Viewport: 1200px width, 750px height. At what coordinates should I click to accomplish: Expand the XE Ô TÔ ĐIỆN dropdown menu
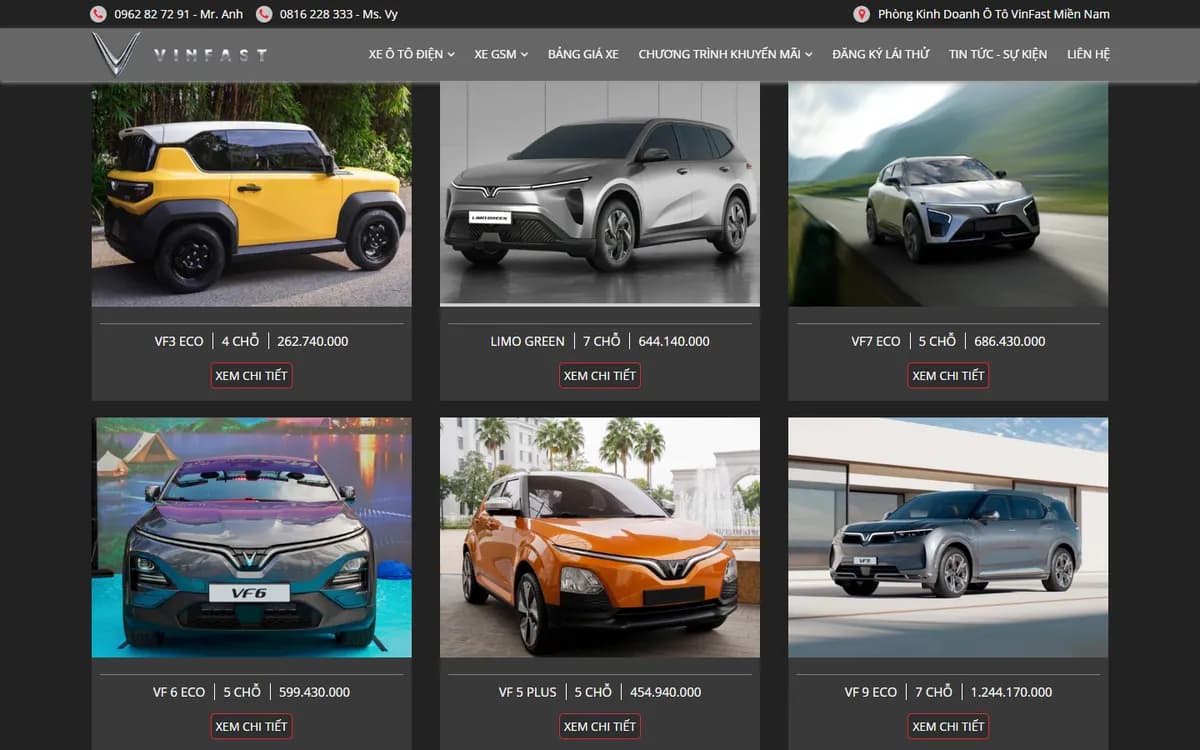[x=412, y=54]
